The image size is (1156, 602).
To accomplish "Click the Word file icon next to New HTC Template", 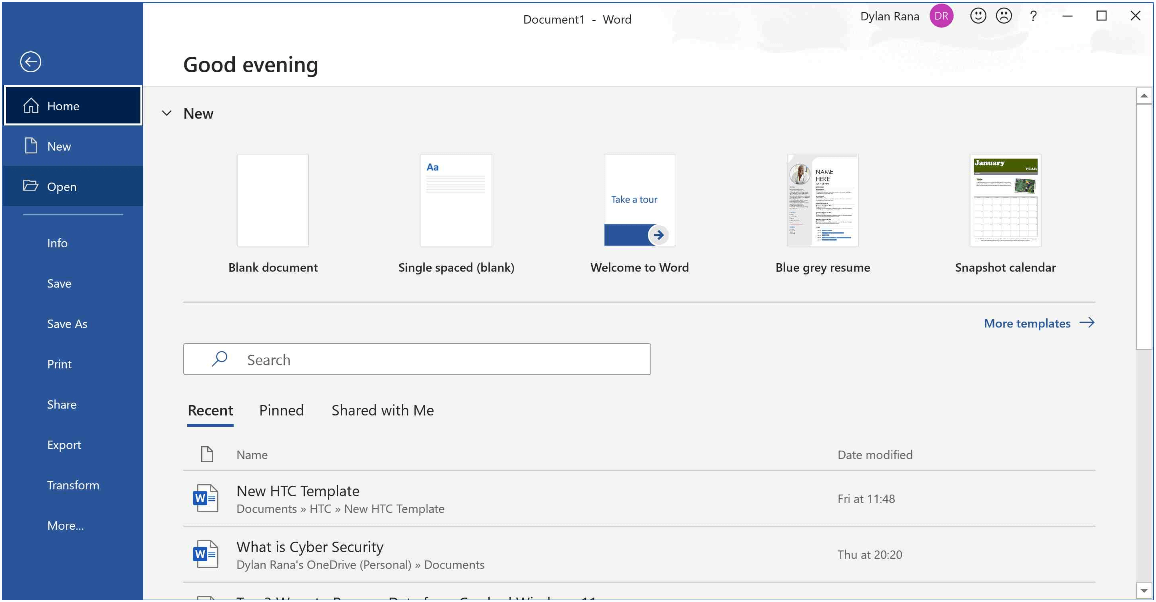I will coord(206,497).
